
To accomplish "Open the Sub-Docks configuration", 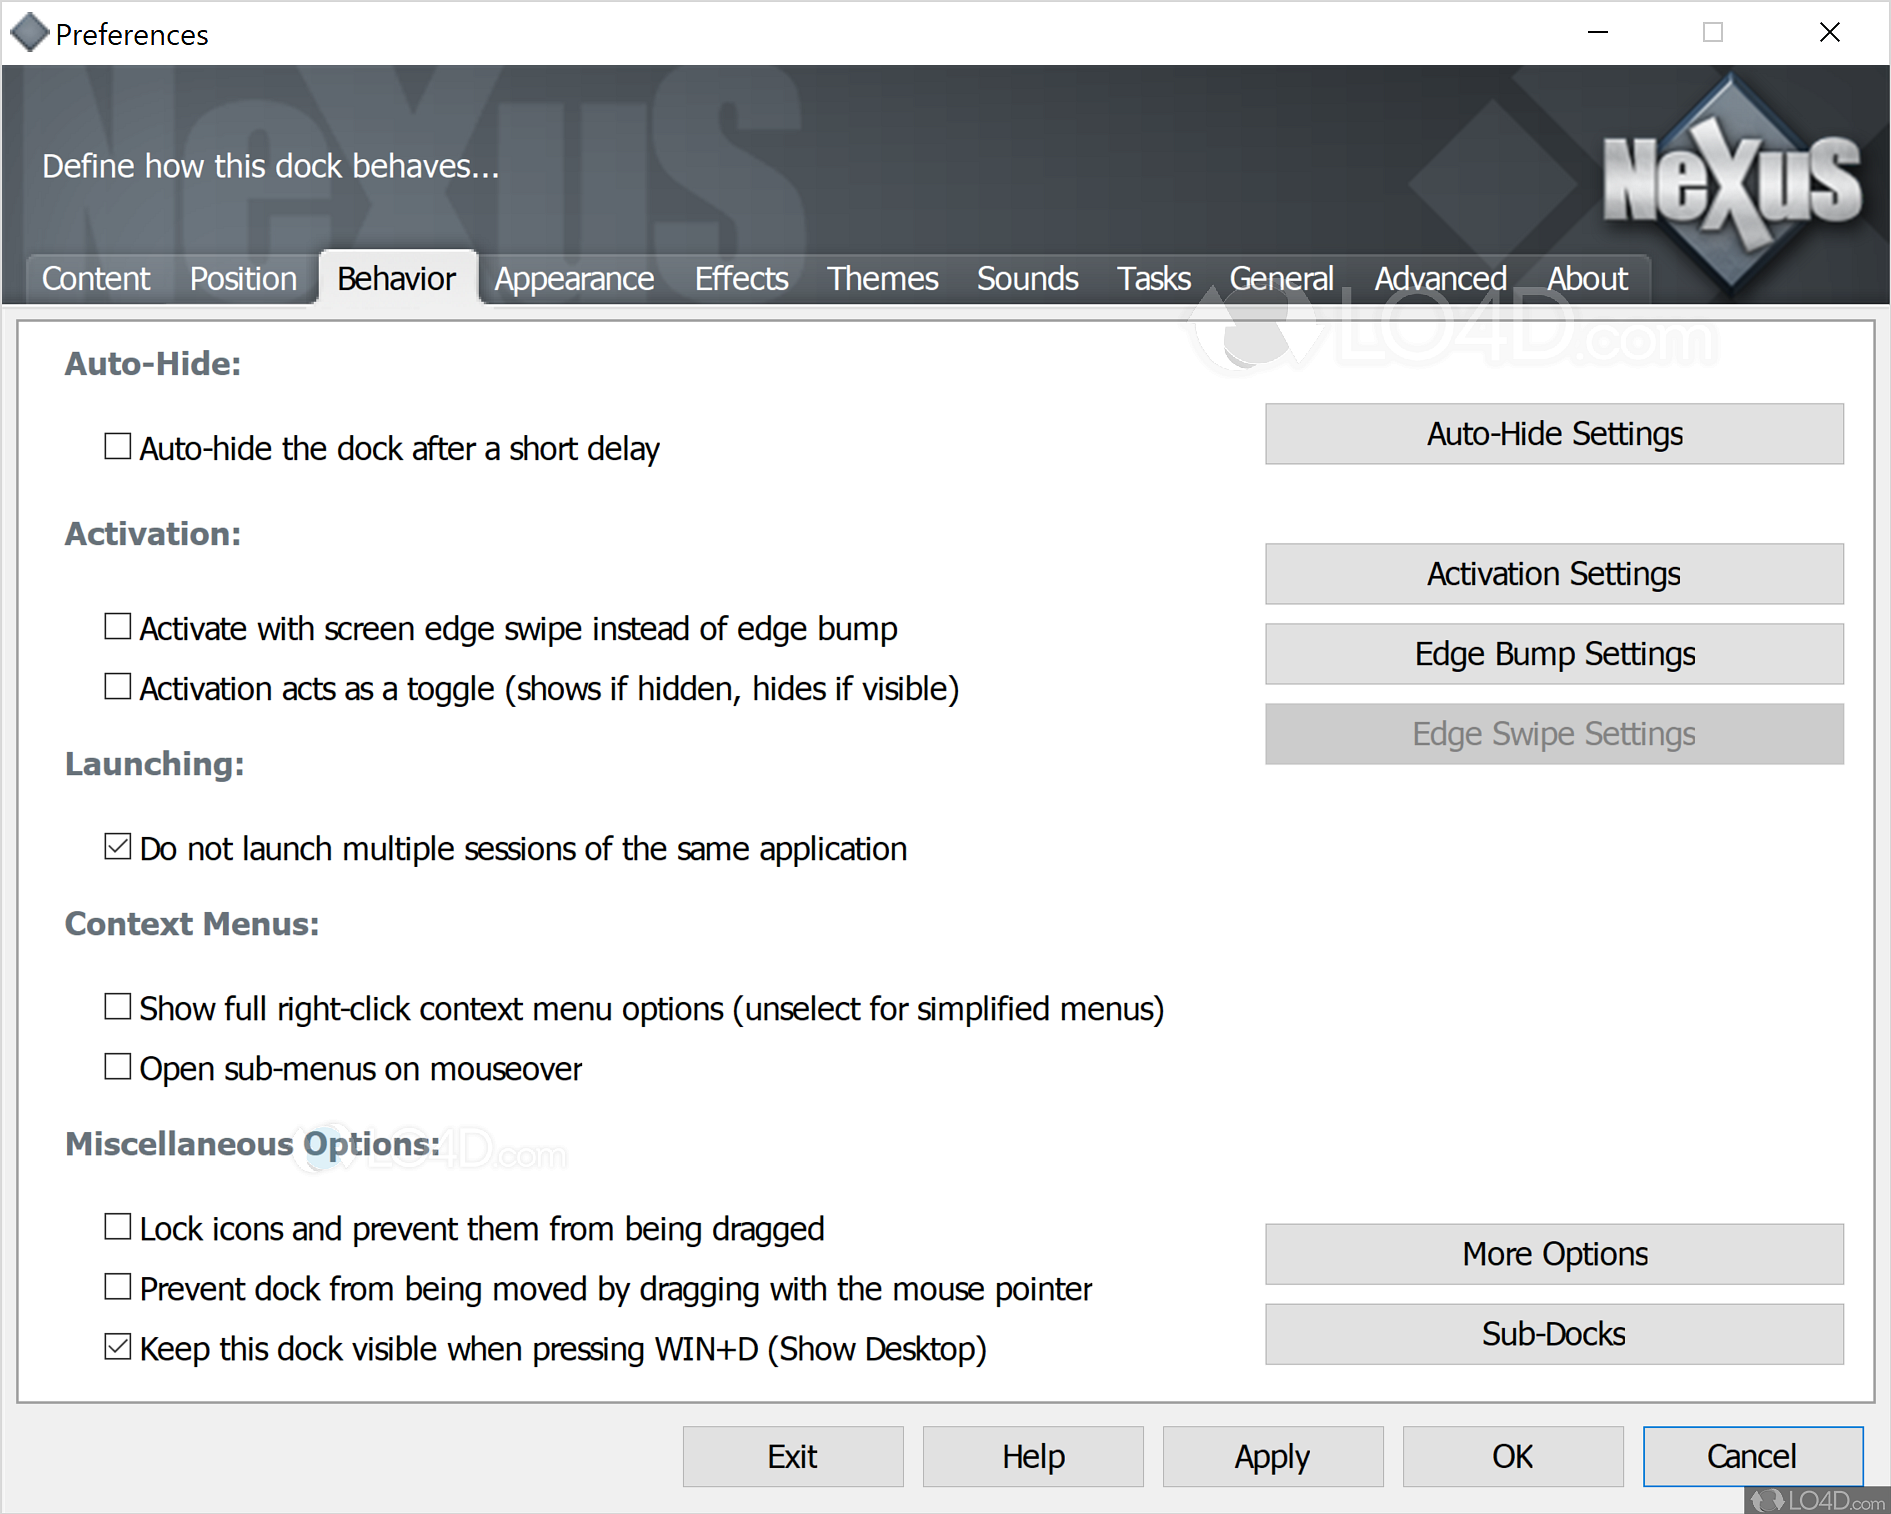I will coord(1553,1334).
